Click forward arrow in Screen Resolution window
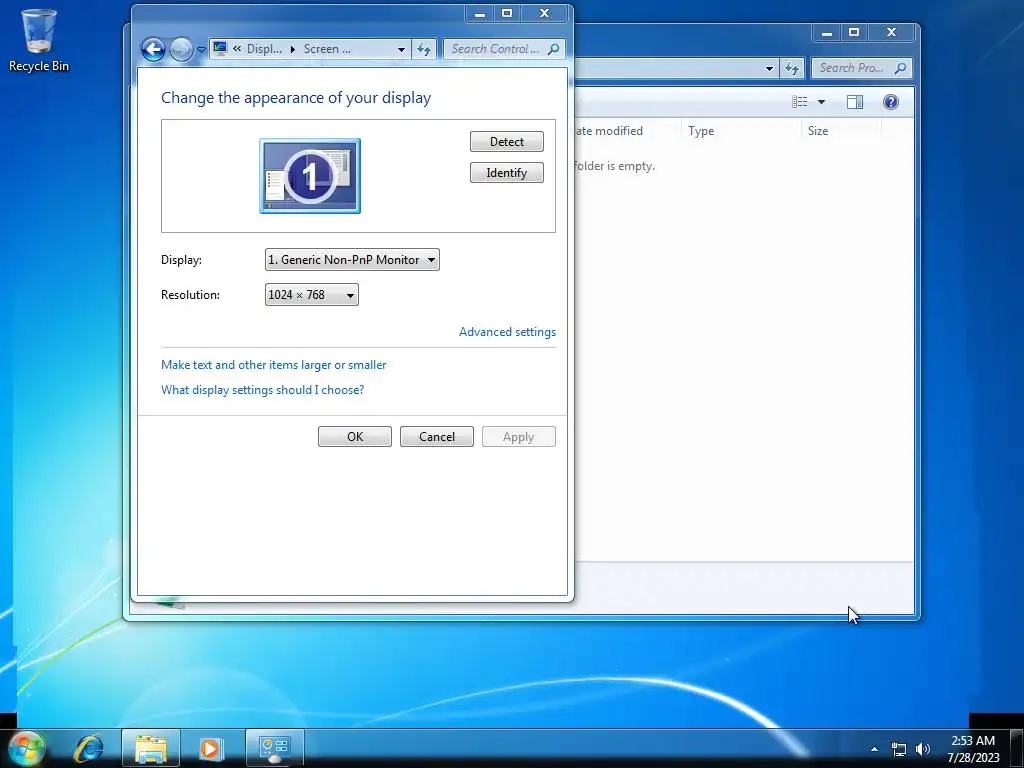 [x=181, y=49]
